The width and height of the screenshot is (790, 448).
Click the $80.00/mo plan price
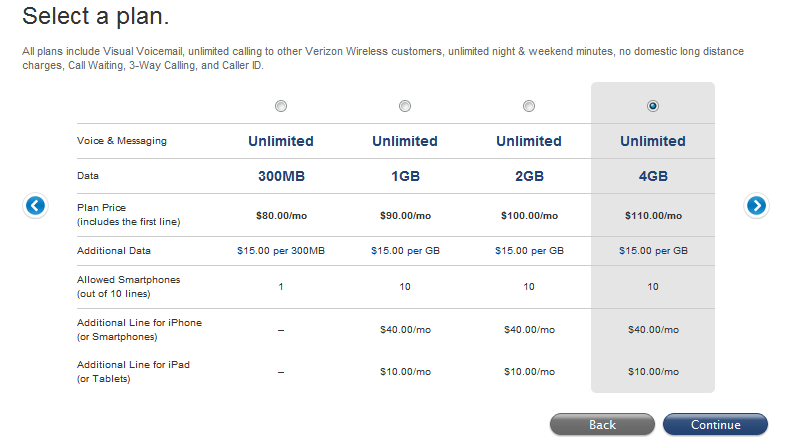point(280,216)
